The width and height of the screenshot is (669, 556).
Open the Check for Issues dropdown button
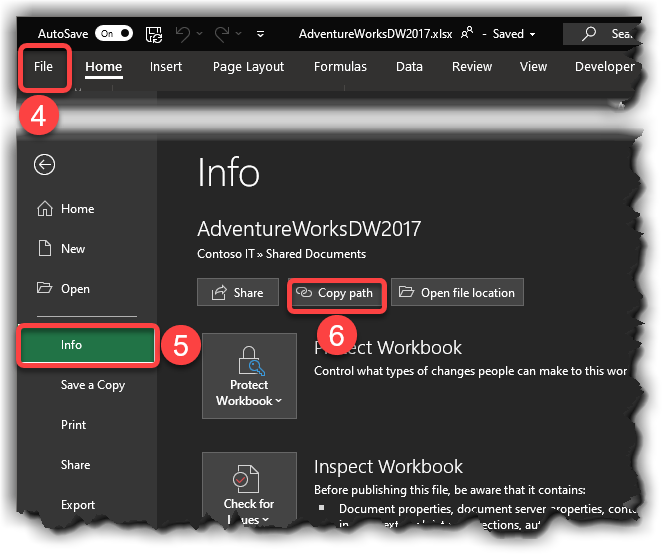pos(249,490)
